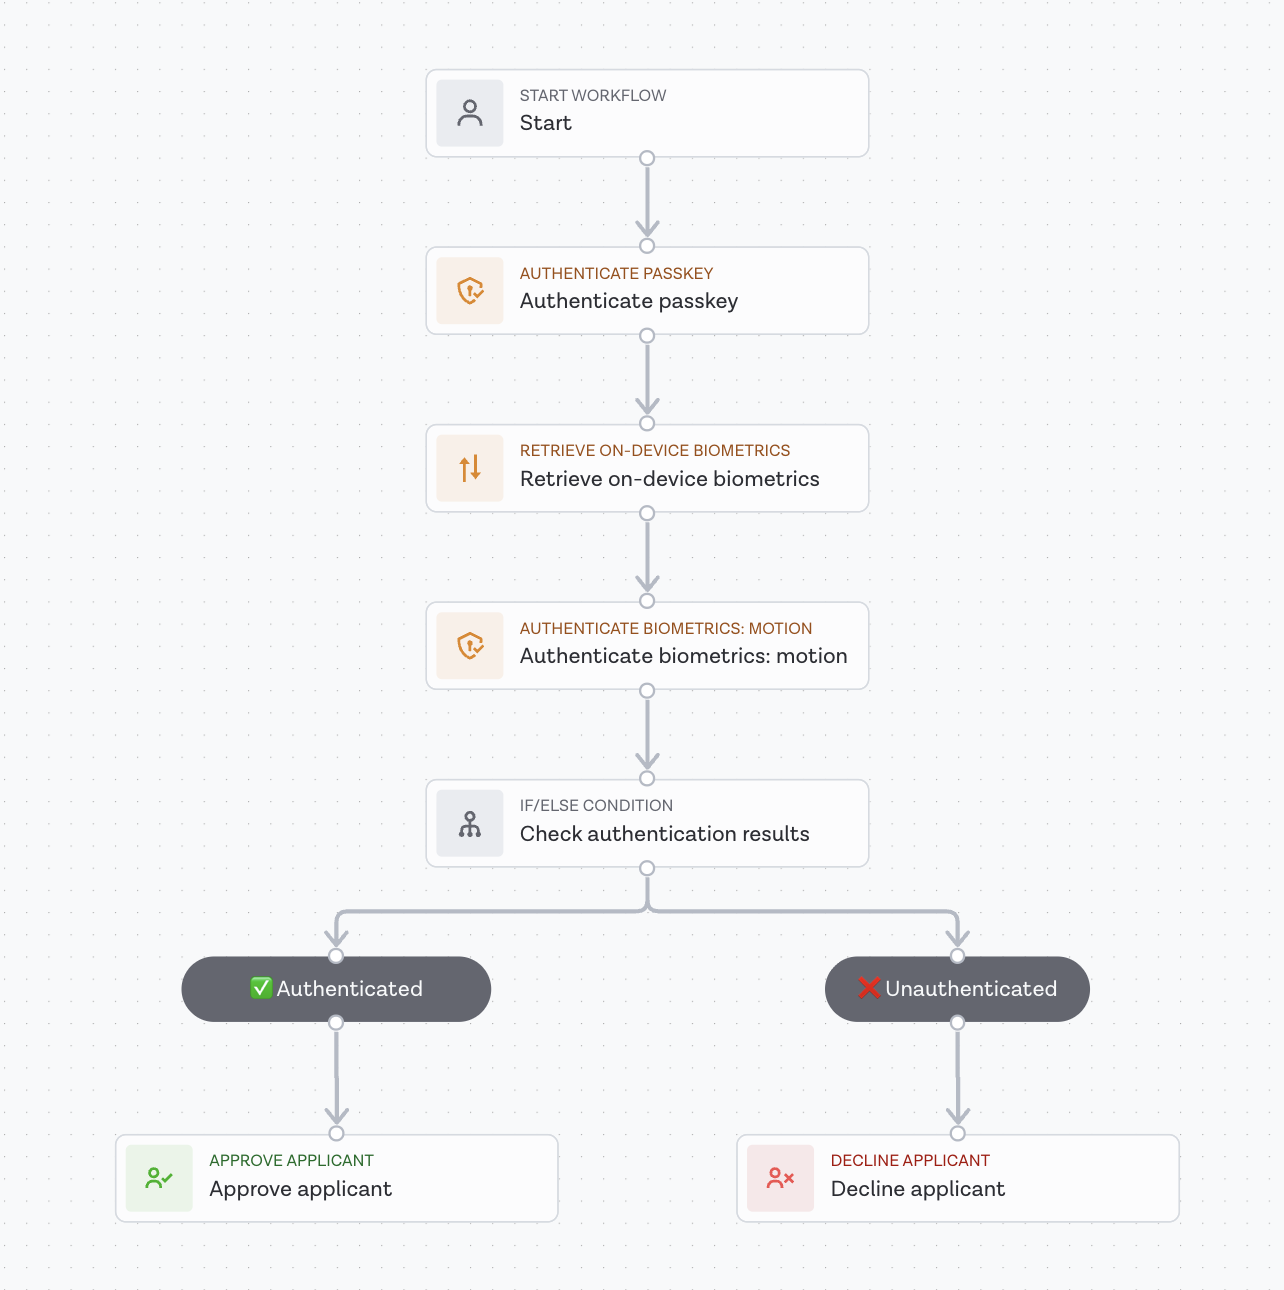Click the Start workflow person icon
1284x1290 pixels.
pyautogui.click(x=469, y=112)
